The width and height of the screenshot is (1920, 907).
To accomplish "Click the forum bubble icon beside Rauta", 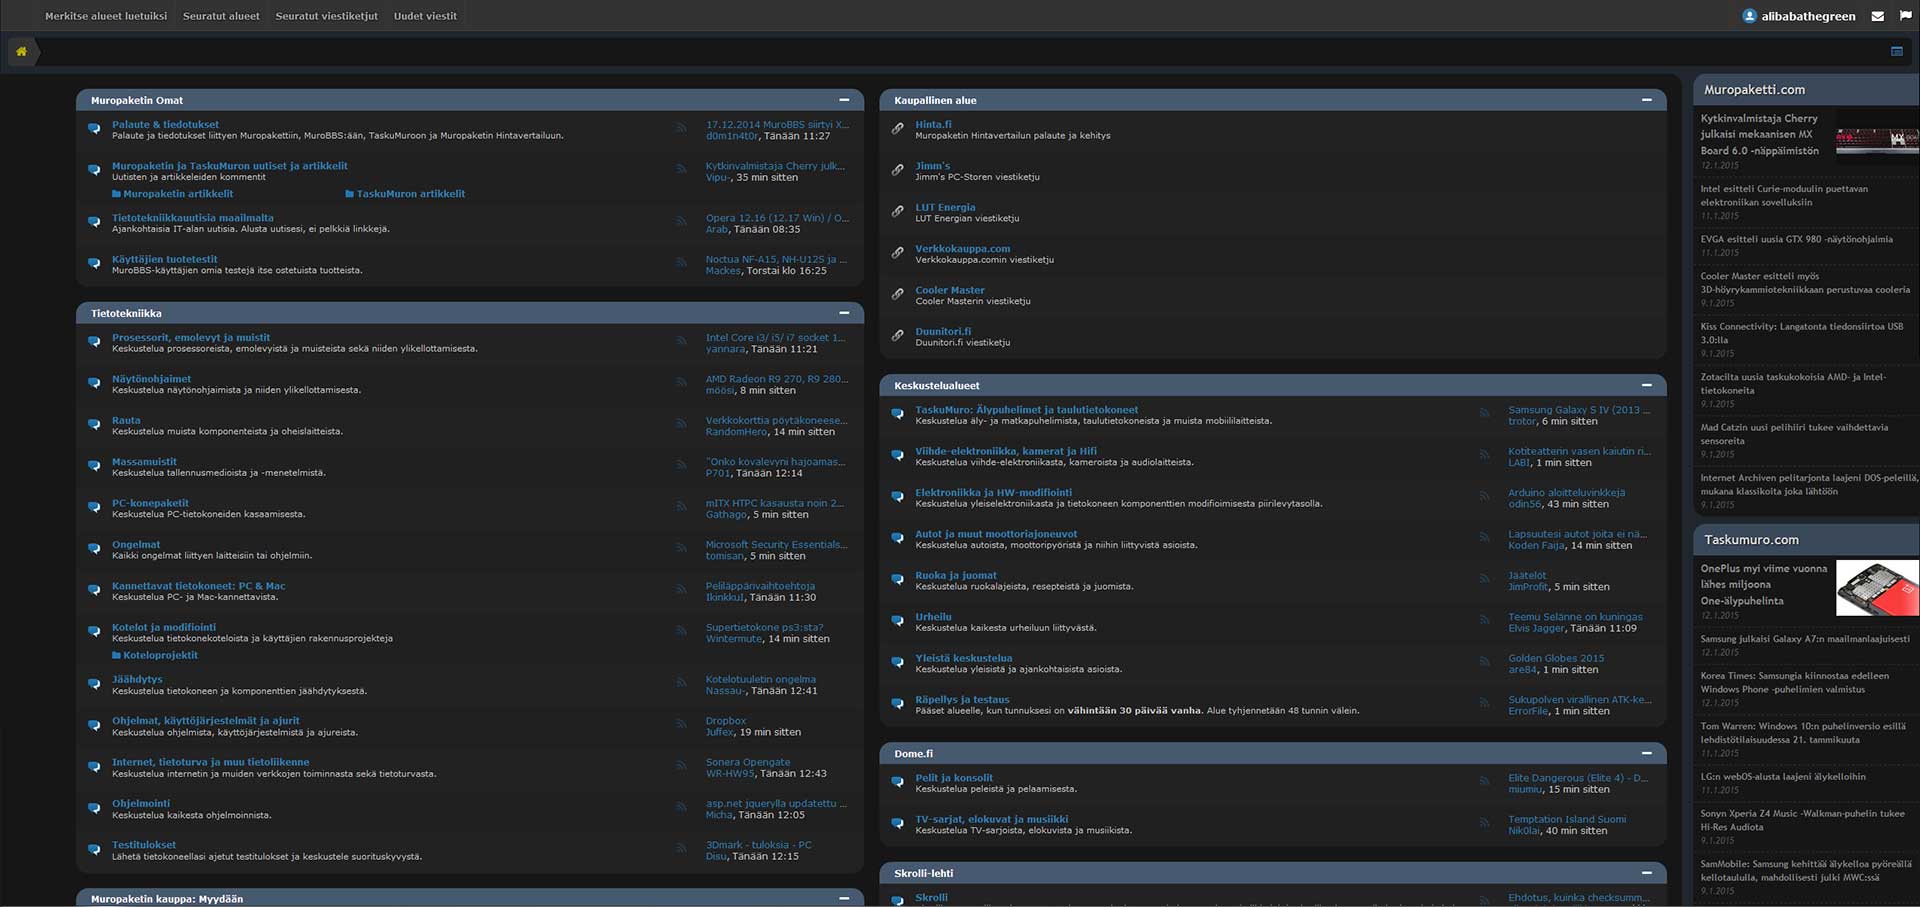I will [x=94, y=424].
